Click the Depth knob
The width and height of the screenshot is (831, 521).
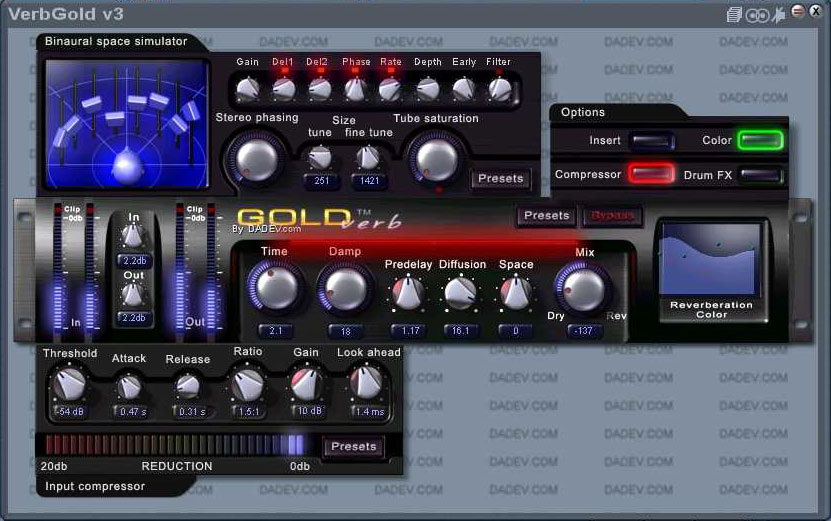(428, 89)
